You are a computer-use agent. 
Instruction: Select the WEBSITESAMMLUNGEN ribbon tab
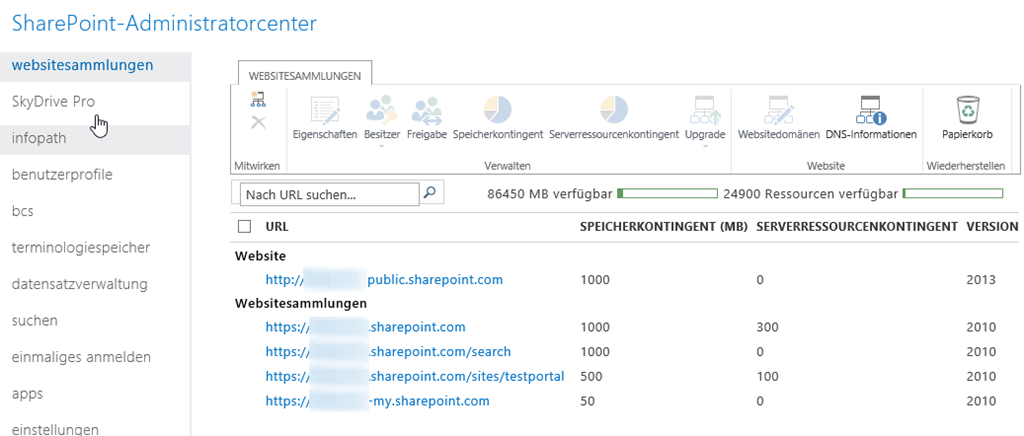(305, 74)
